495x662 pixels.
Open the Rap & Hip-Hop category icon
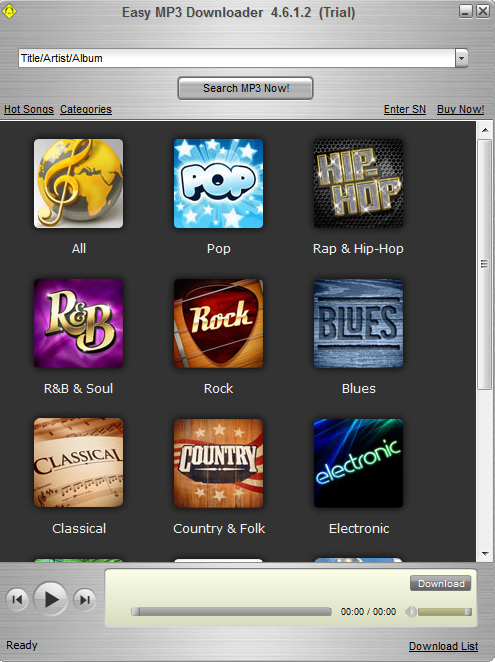click(x=358, y=184)
